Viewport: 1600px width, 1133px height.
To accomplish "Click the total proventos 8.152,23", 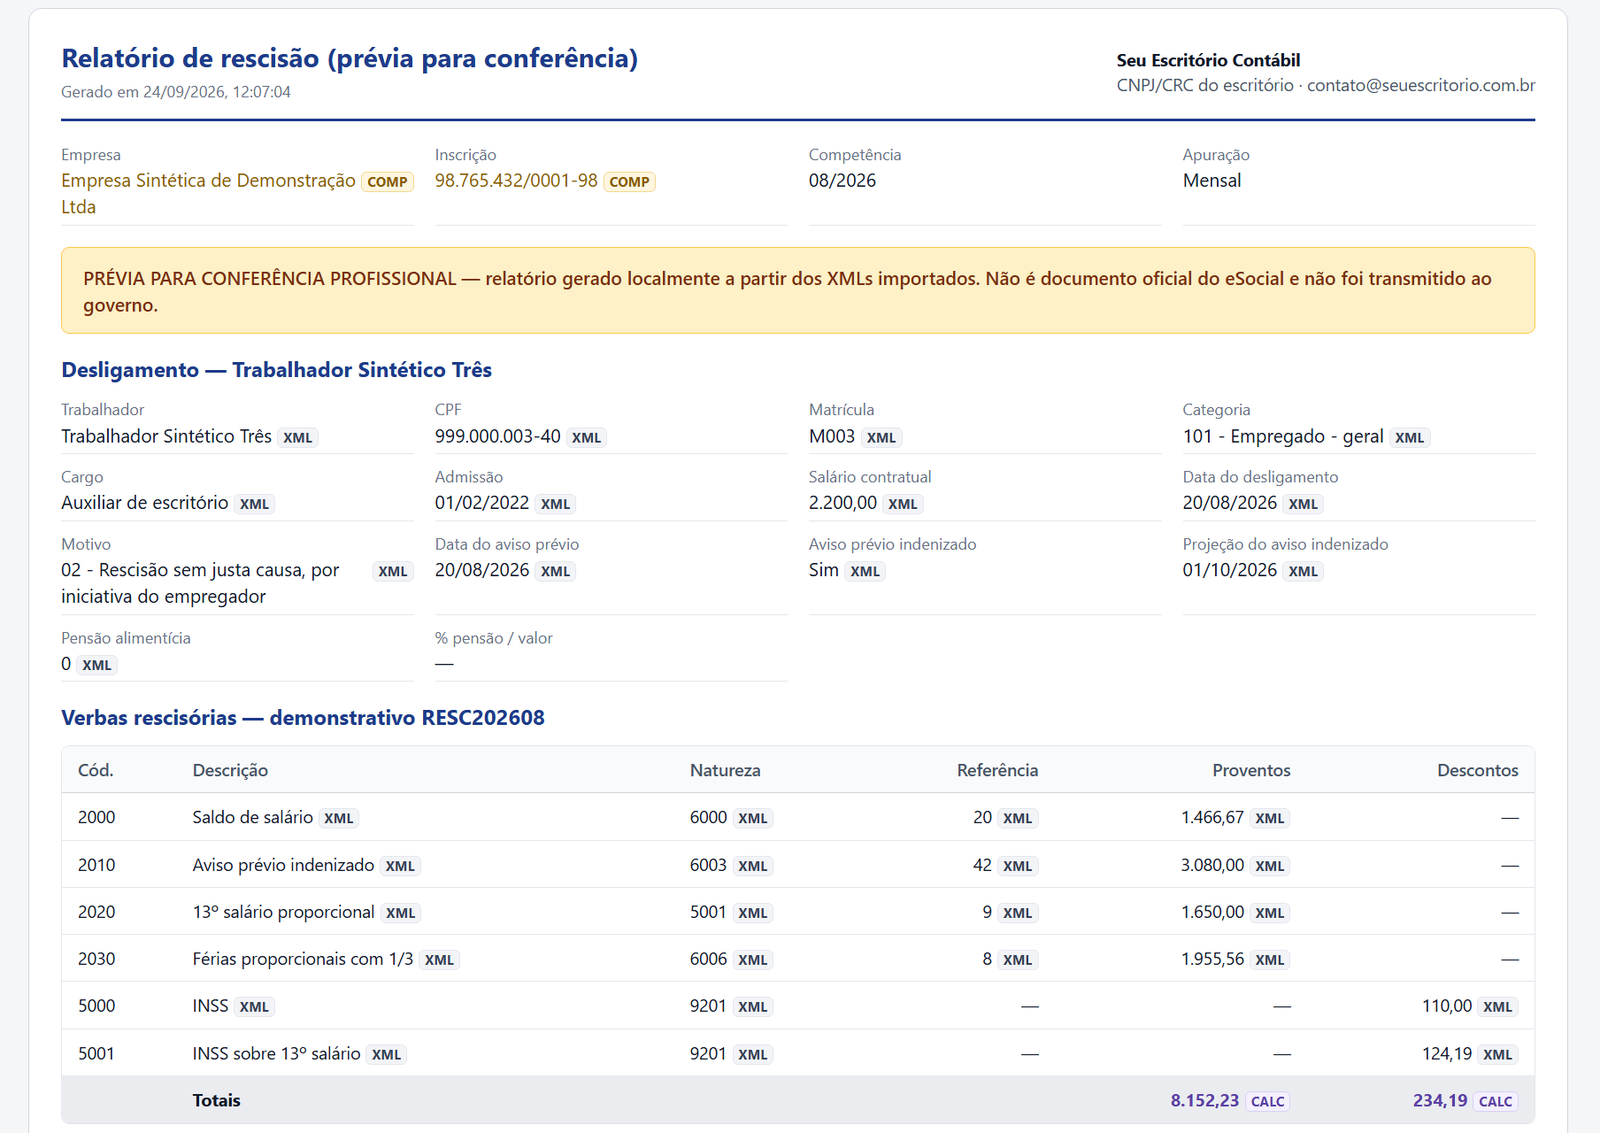I will point(1205,1100).
